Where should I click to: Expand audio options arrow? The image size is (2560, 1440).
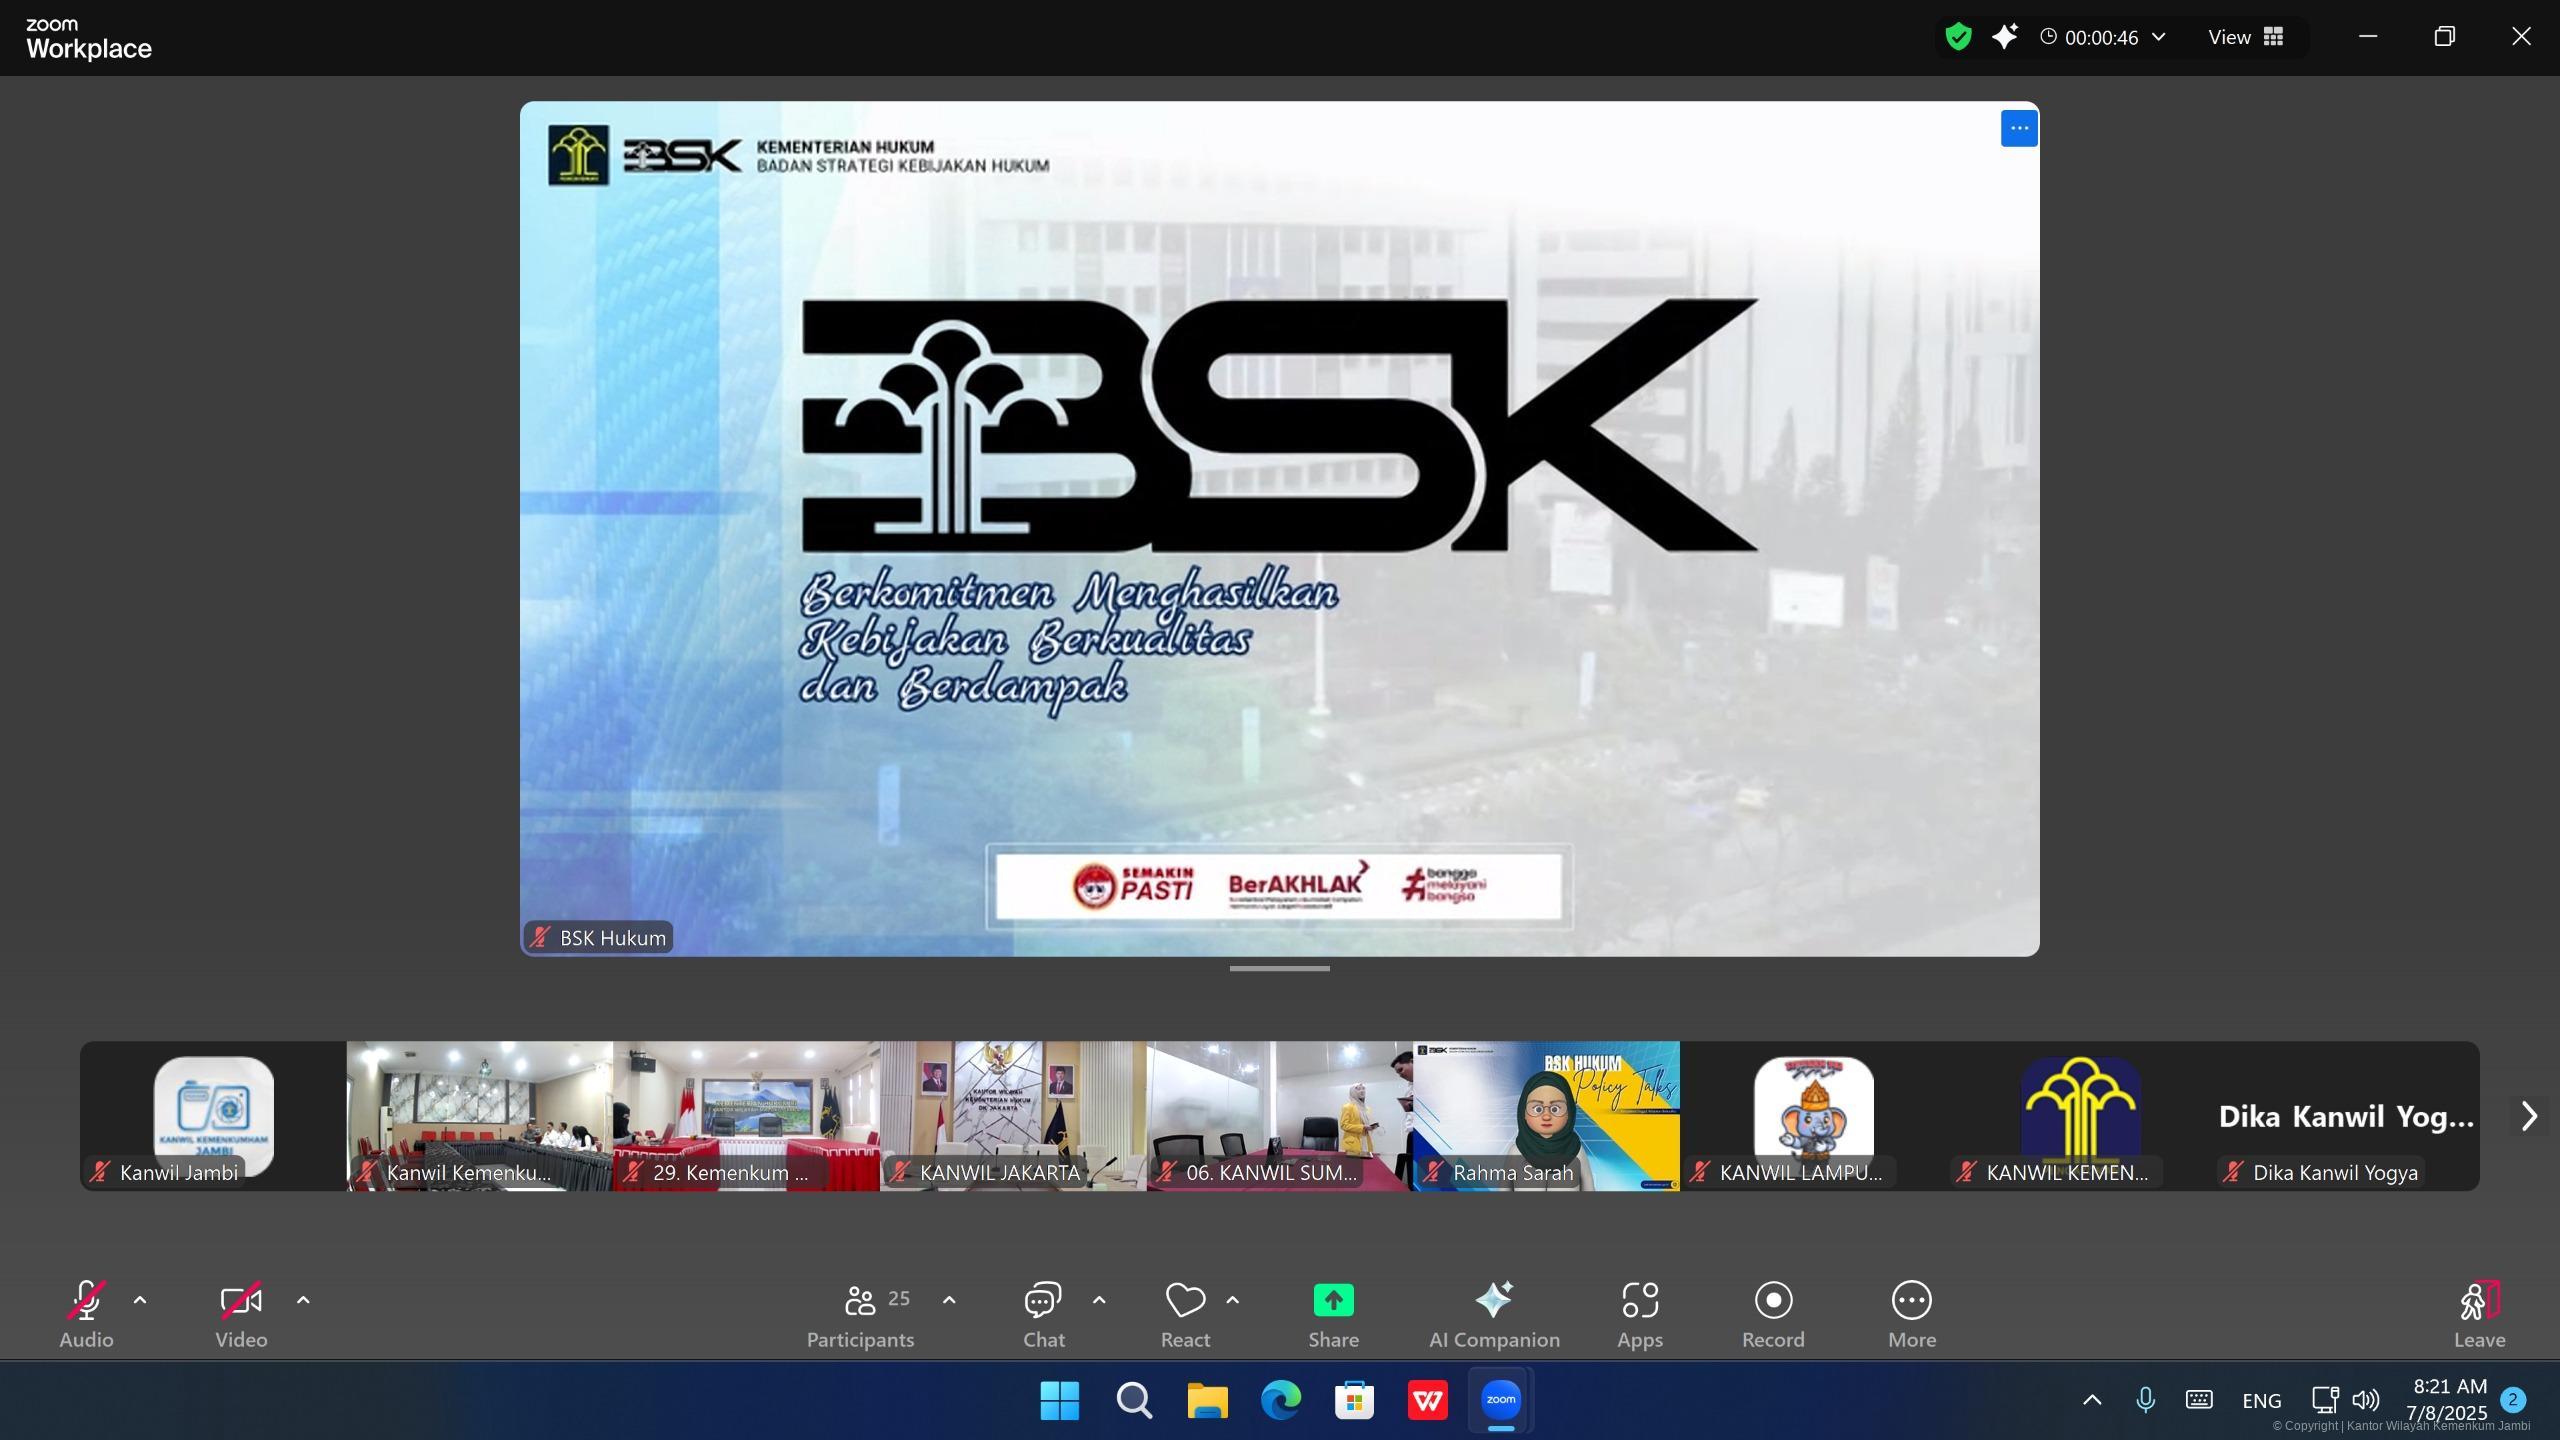click(x=140, y=1300)
